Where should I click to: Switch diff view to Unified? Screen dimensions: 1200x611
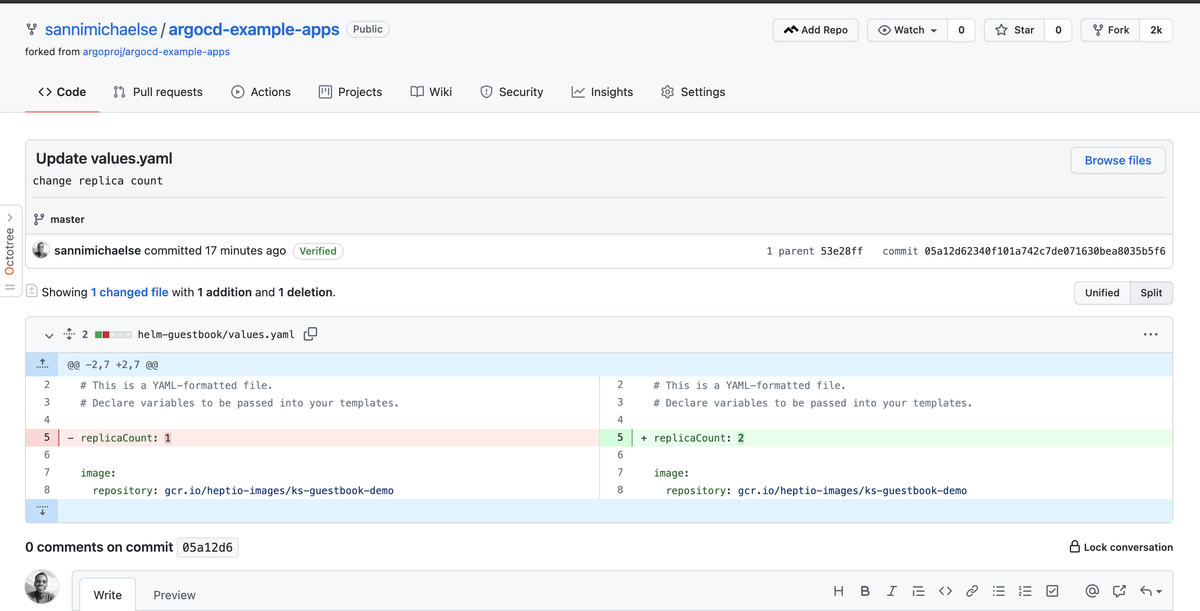1101,293
